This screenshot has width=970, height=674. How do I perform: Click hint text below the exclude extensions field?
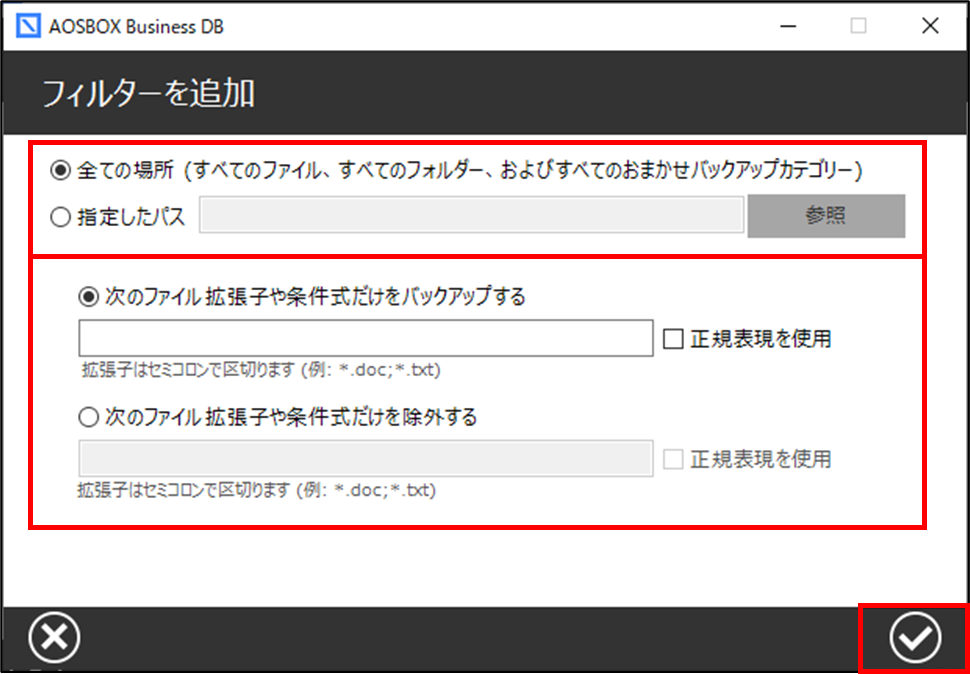point(257,491)
